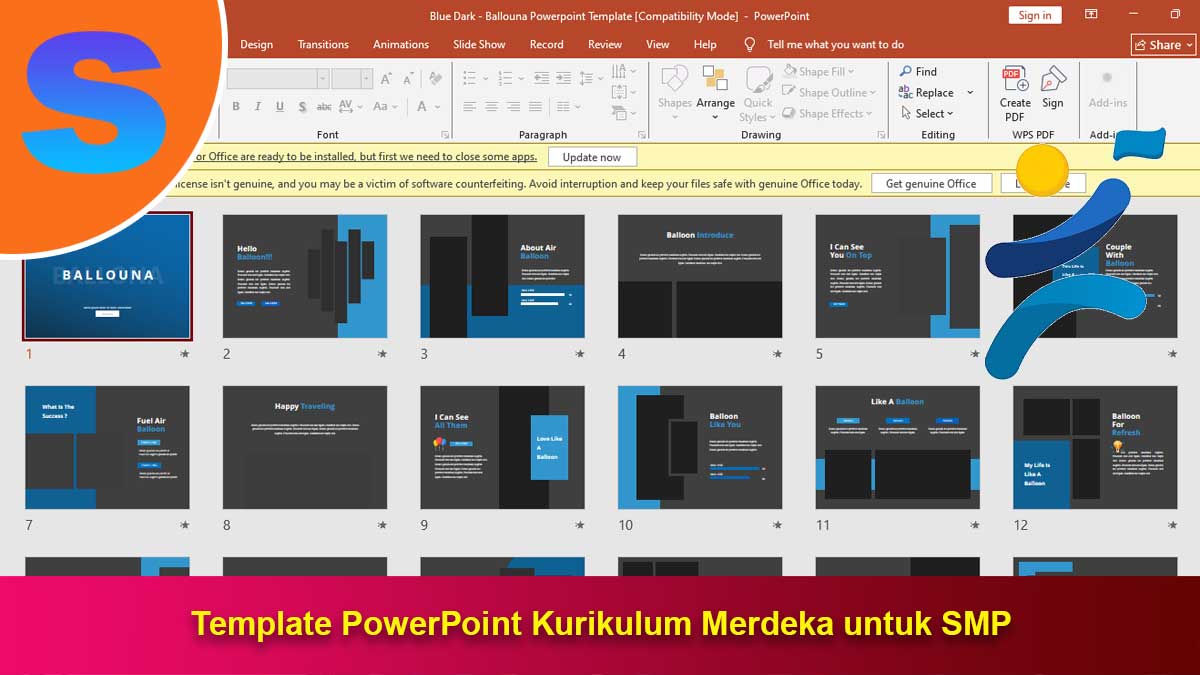This screenshot has height=675, width=1200.
Task: Align text right in Paragraph group
Action: point(513,106)
